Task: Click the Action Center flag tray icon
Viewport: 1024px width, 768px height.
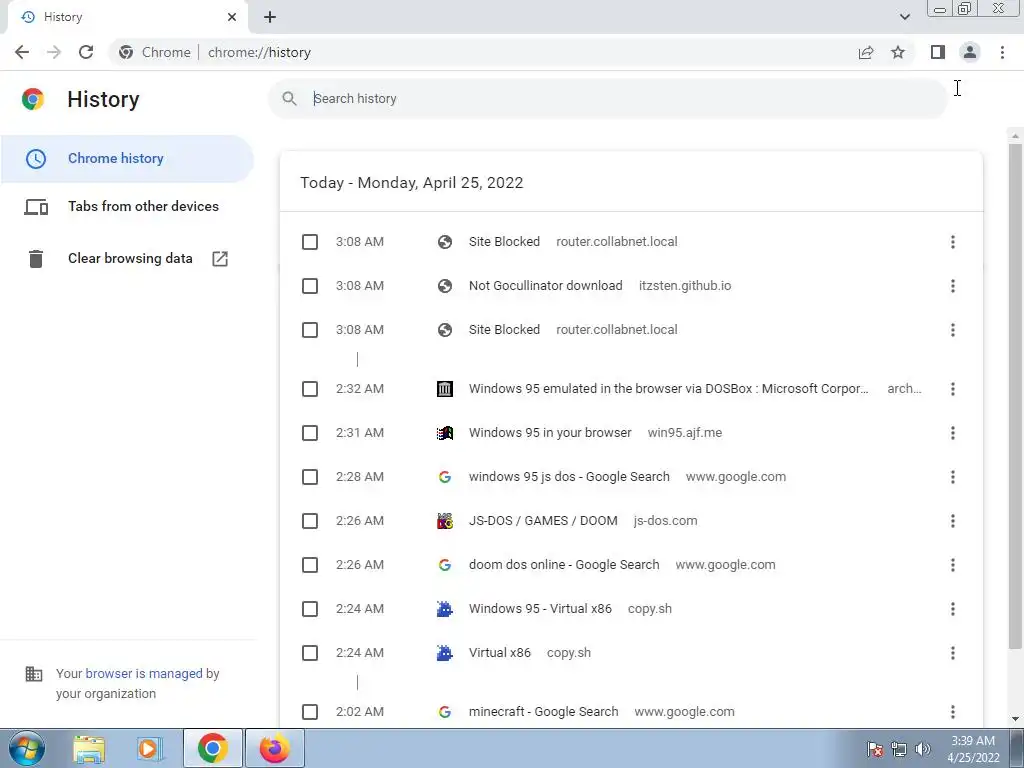Action: point(875,749)
